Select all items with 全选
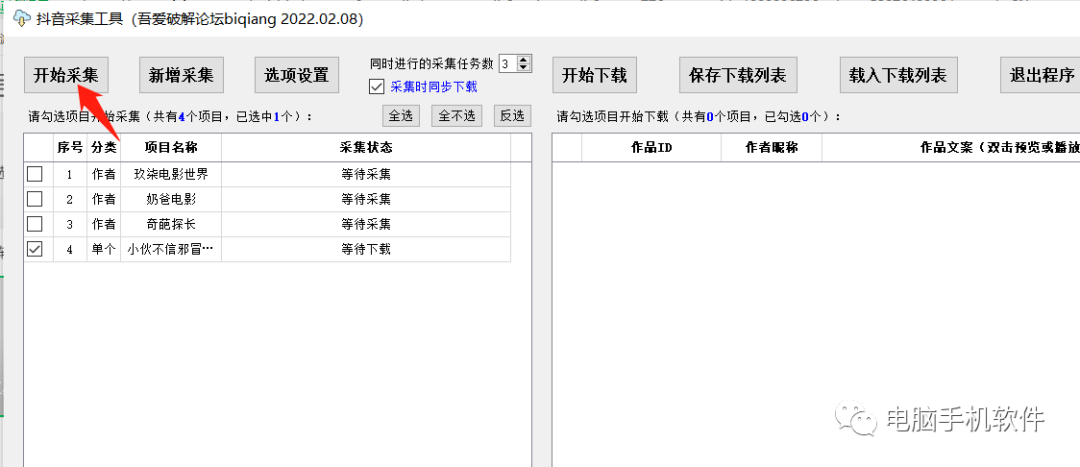 click(401, 116)
